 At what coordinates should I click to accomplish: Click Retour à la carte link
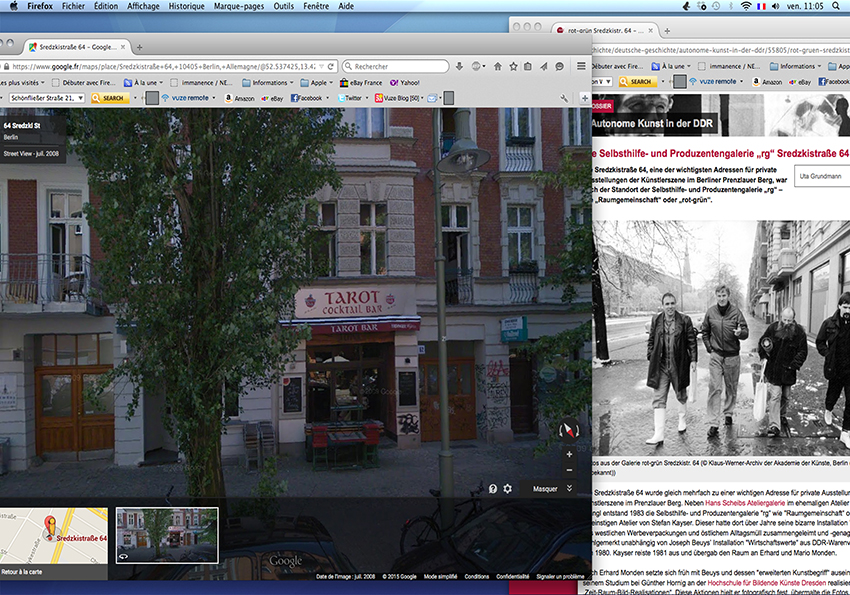click(x=22, y=572)
